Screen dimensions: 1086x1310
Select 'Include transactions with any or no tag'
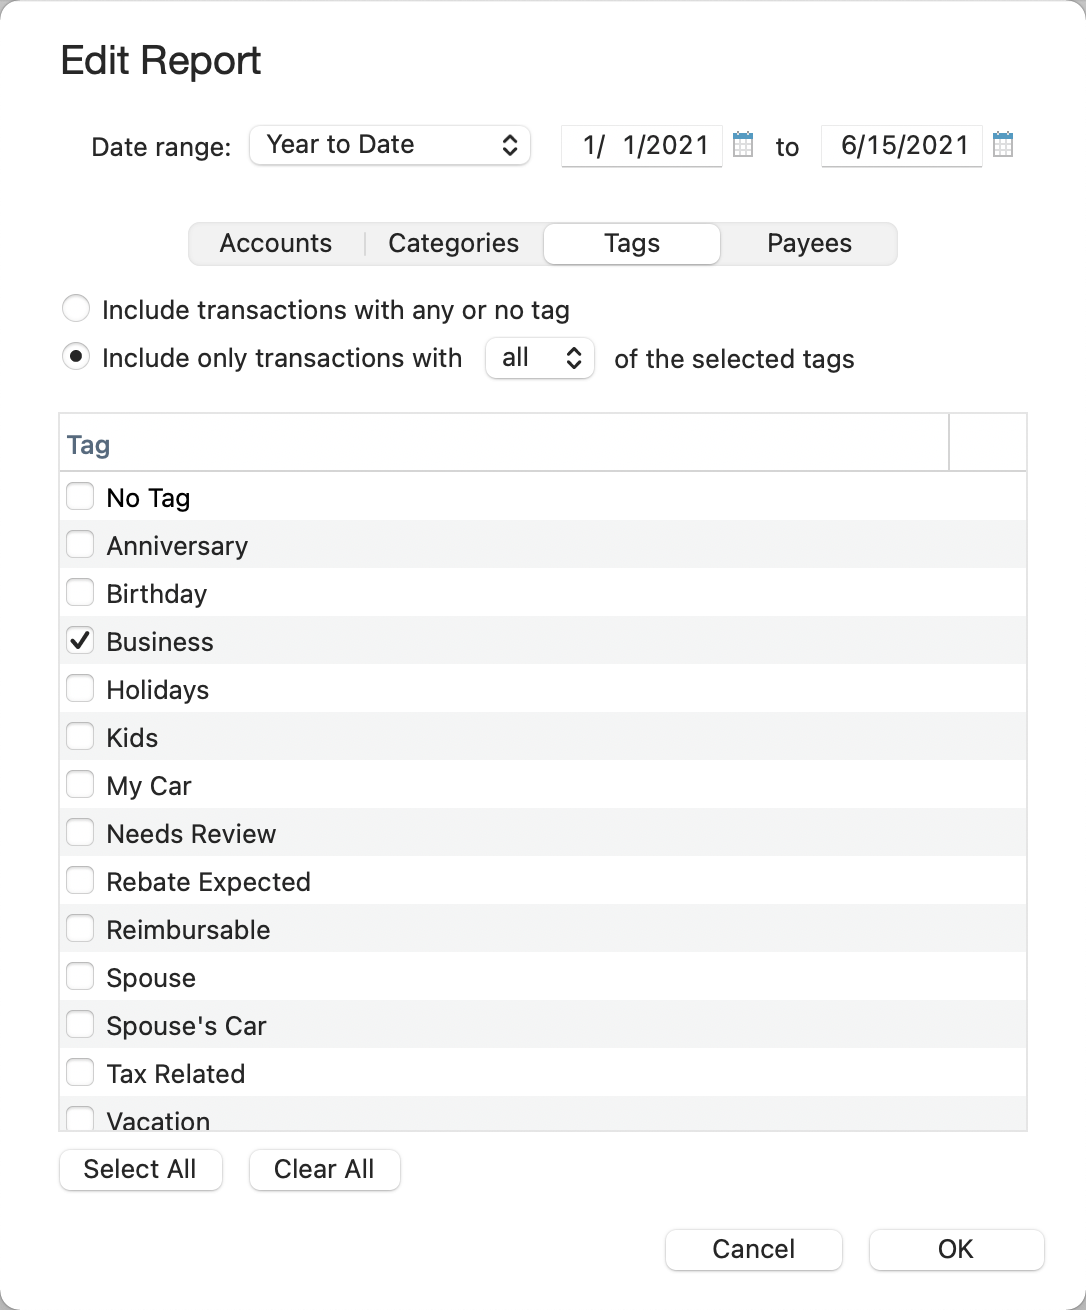pos(76,309)
